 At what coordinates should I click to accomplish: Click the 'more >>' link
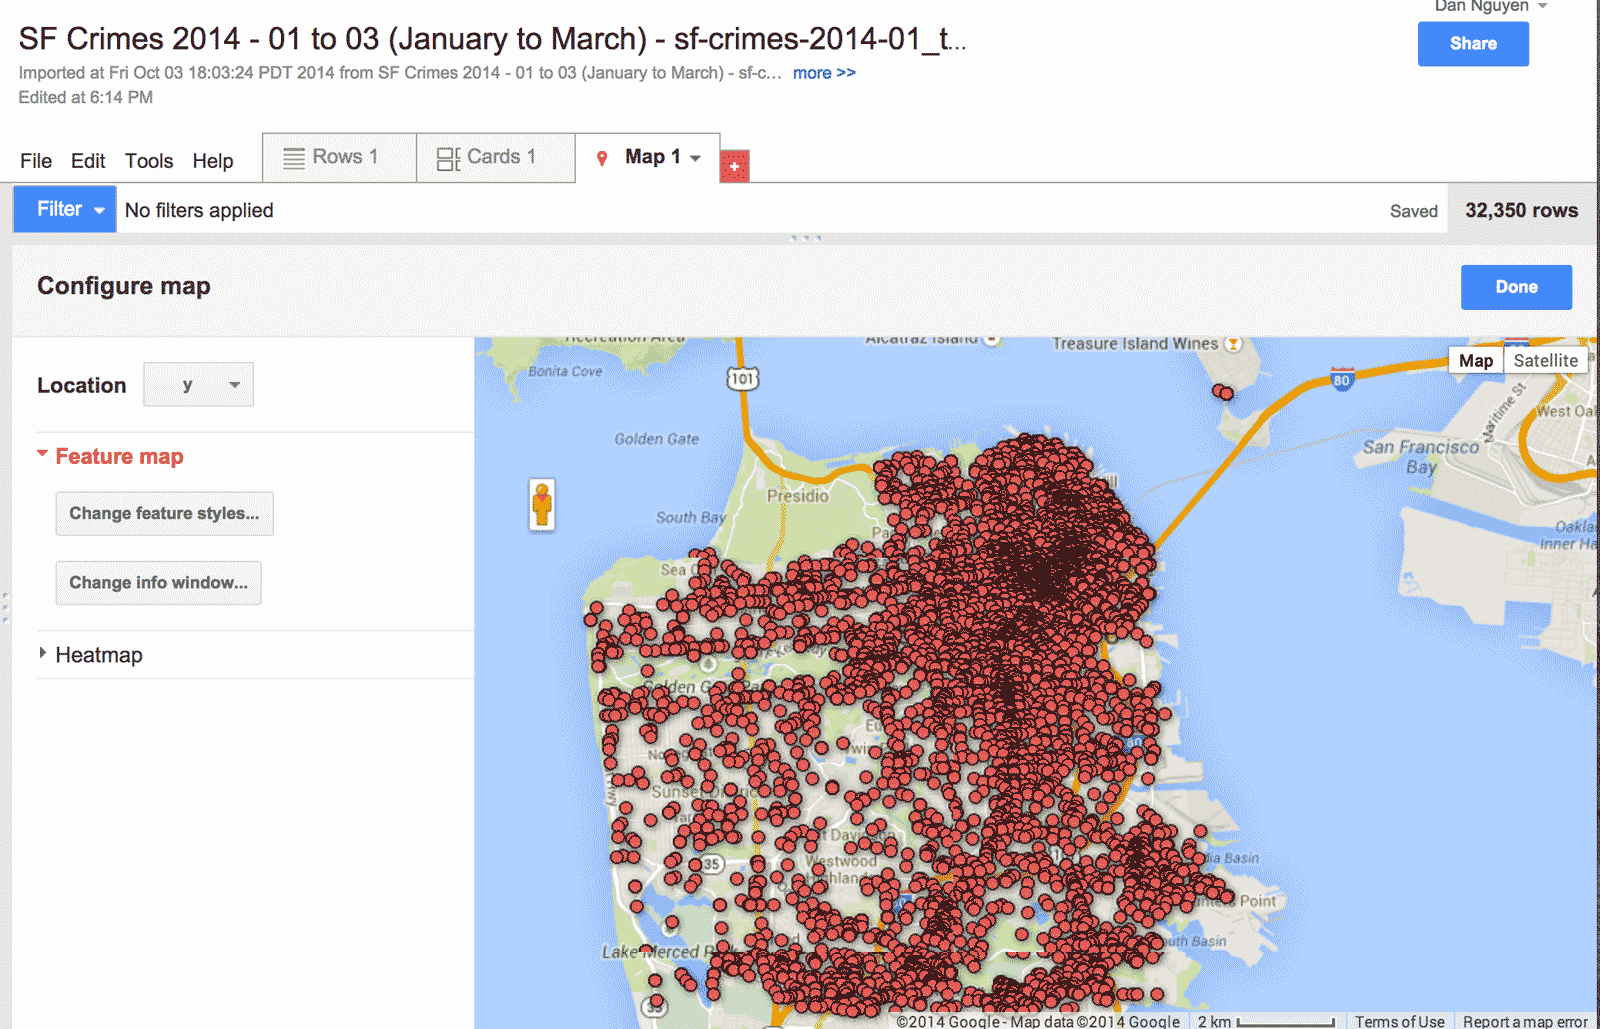point(824,73)
